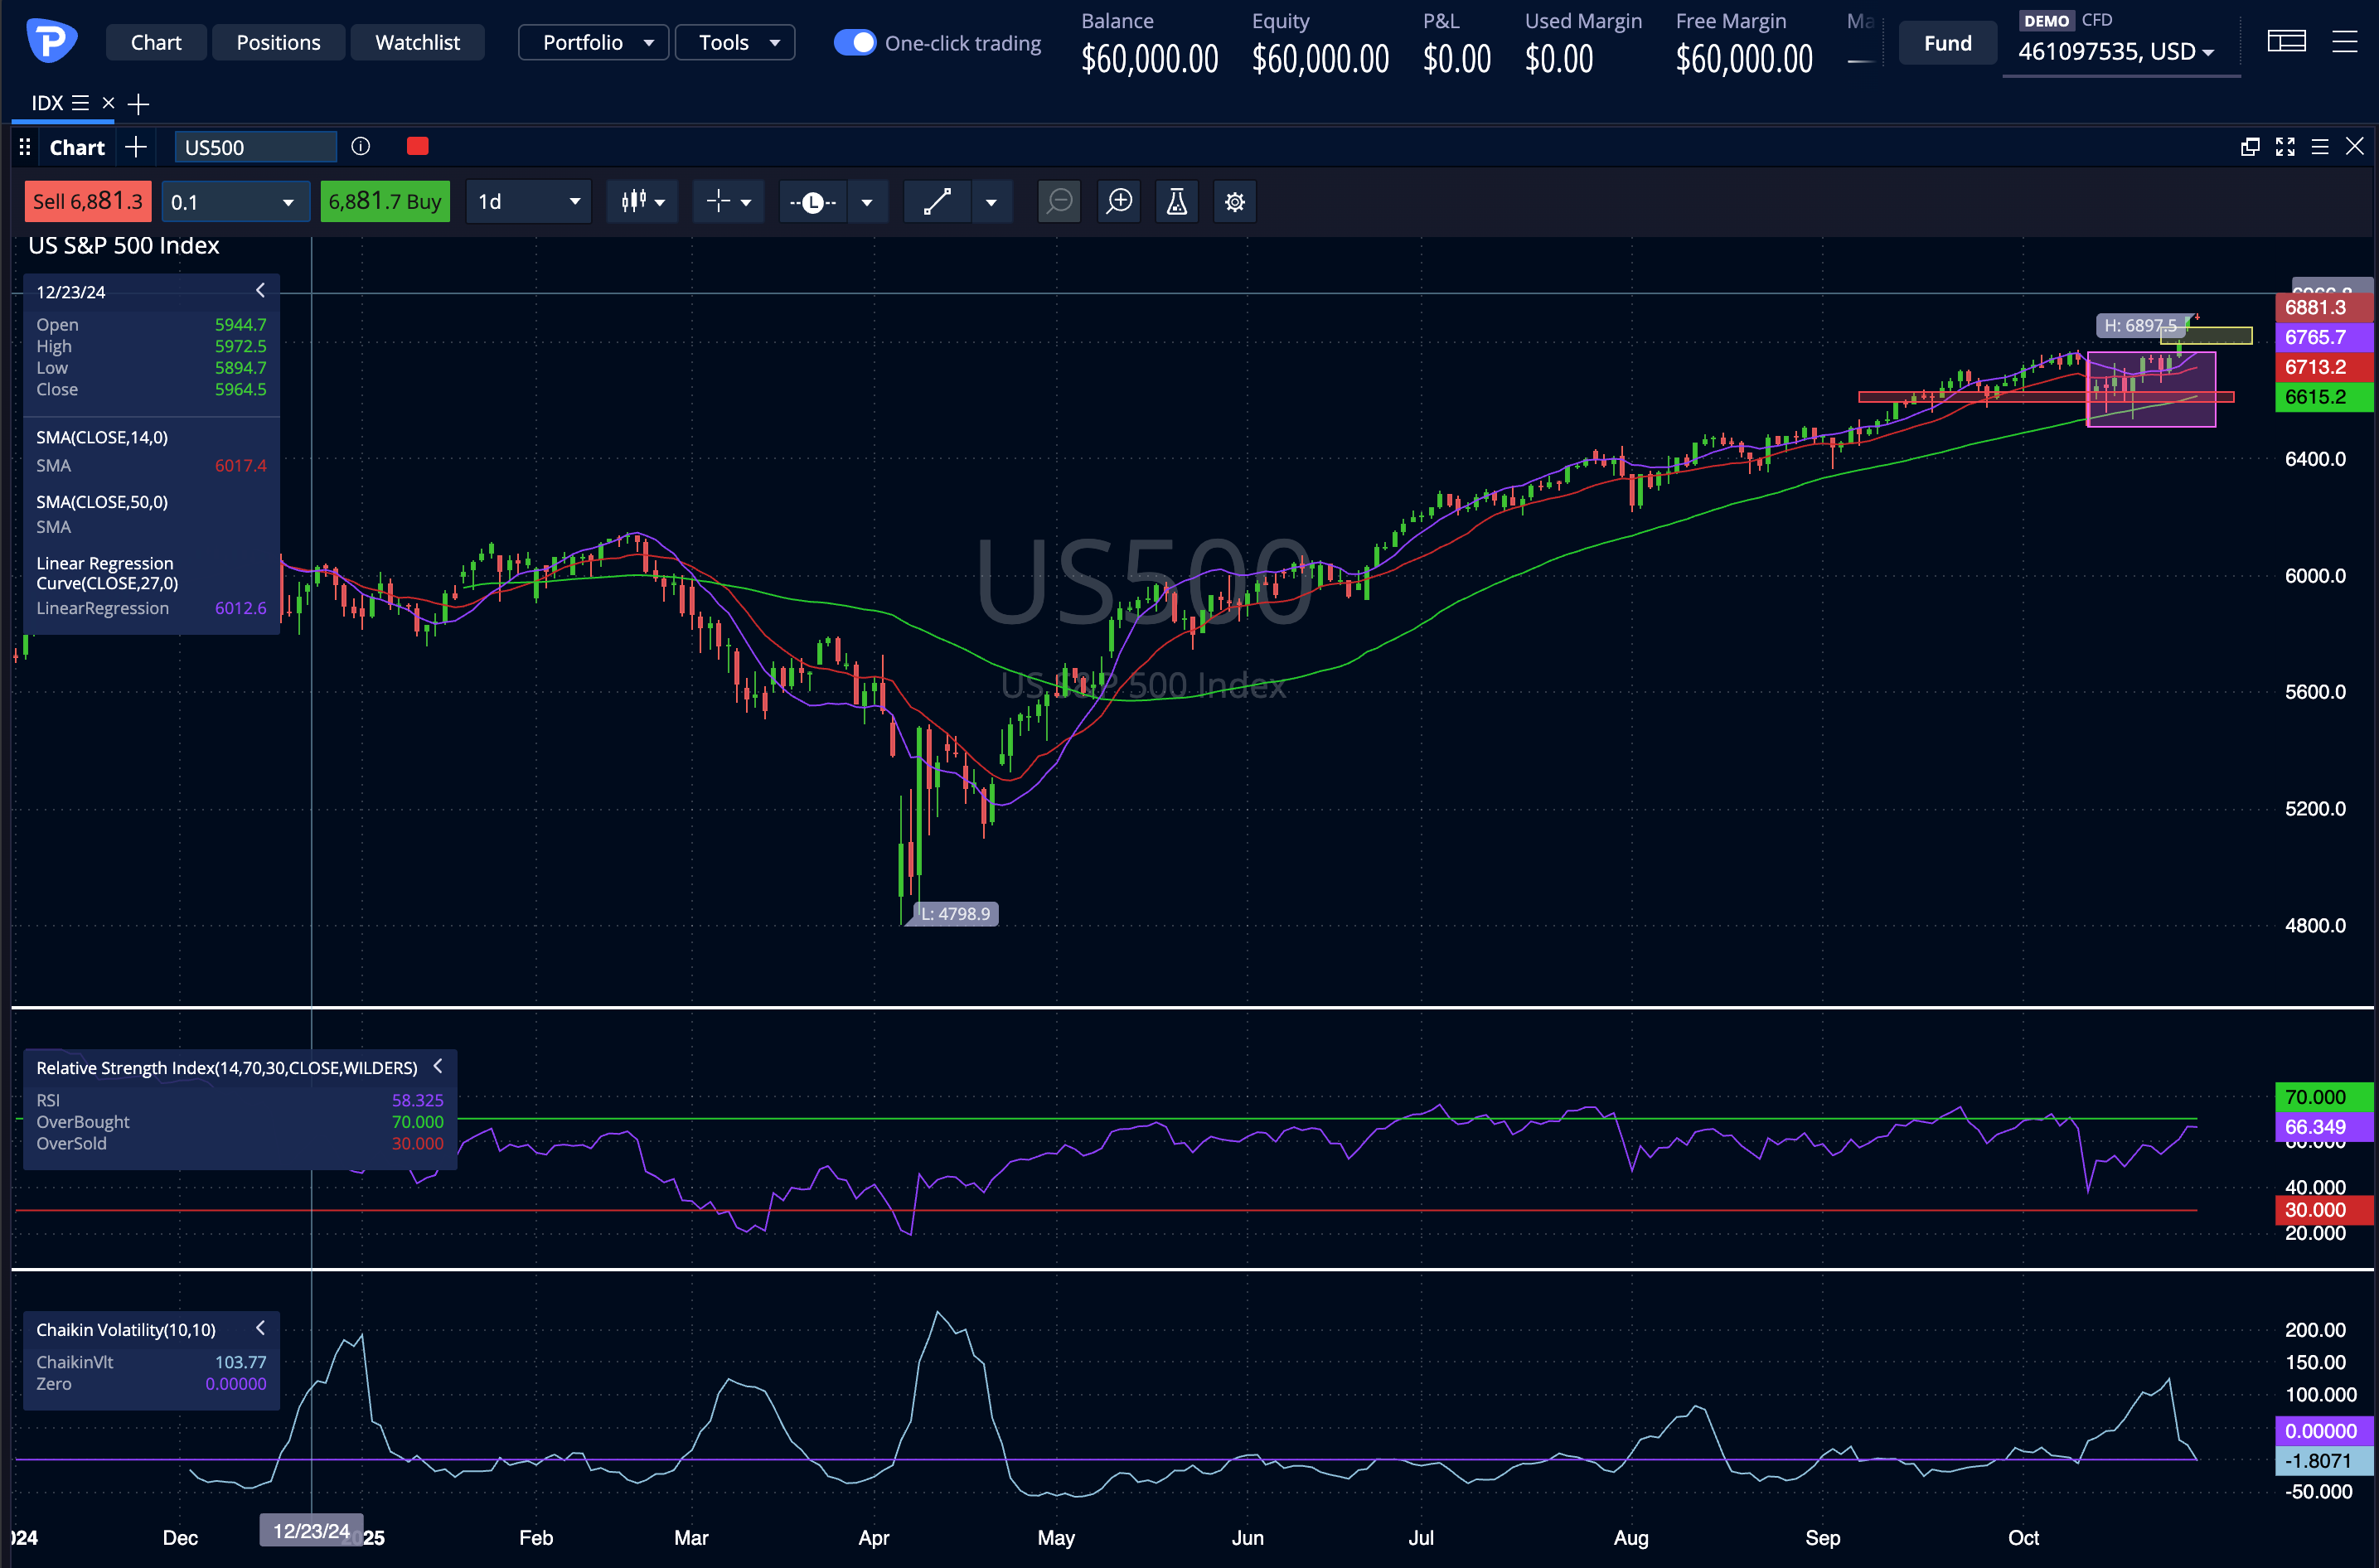This screenshot has width=2379, height=1568.
Task: Open the 1d timeframe dropdown
Action: click(x=528, y=201)
